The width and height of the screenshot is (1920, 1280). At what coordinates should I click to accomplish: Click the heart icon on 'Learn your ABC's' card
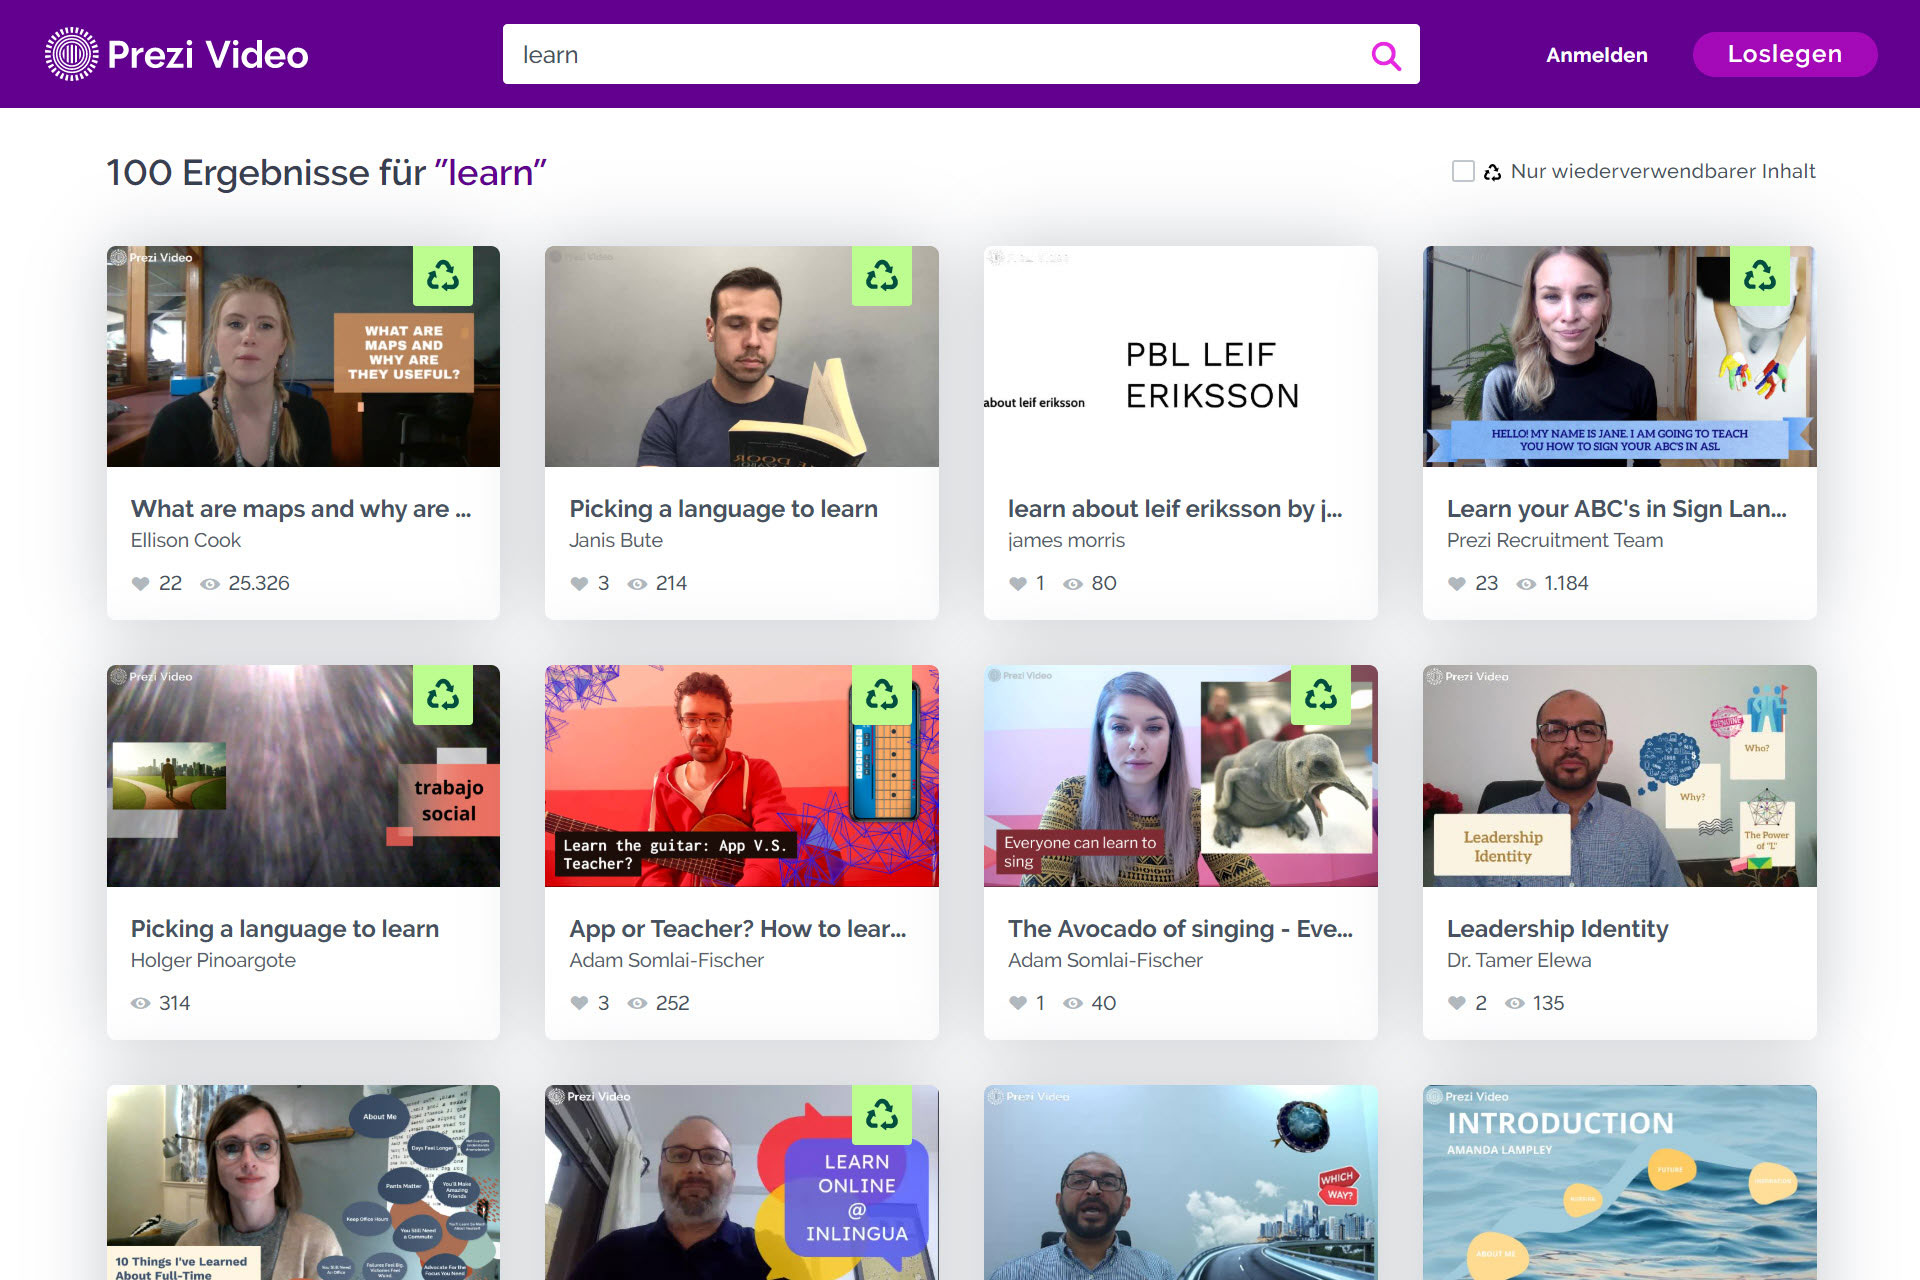pyautogui.click(x=1457, y=583)
